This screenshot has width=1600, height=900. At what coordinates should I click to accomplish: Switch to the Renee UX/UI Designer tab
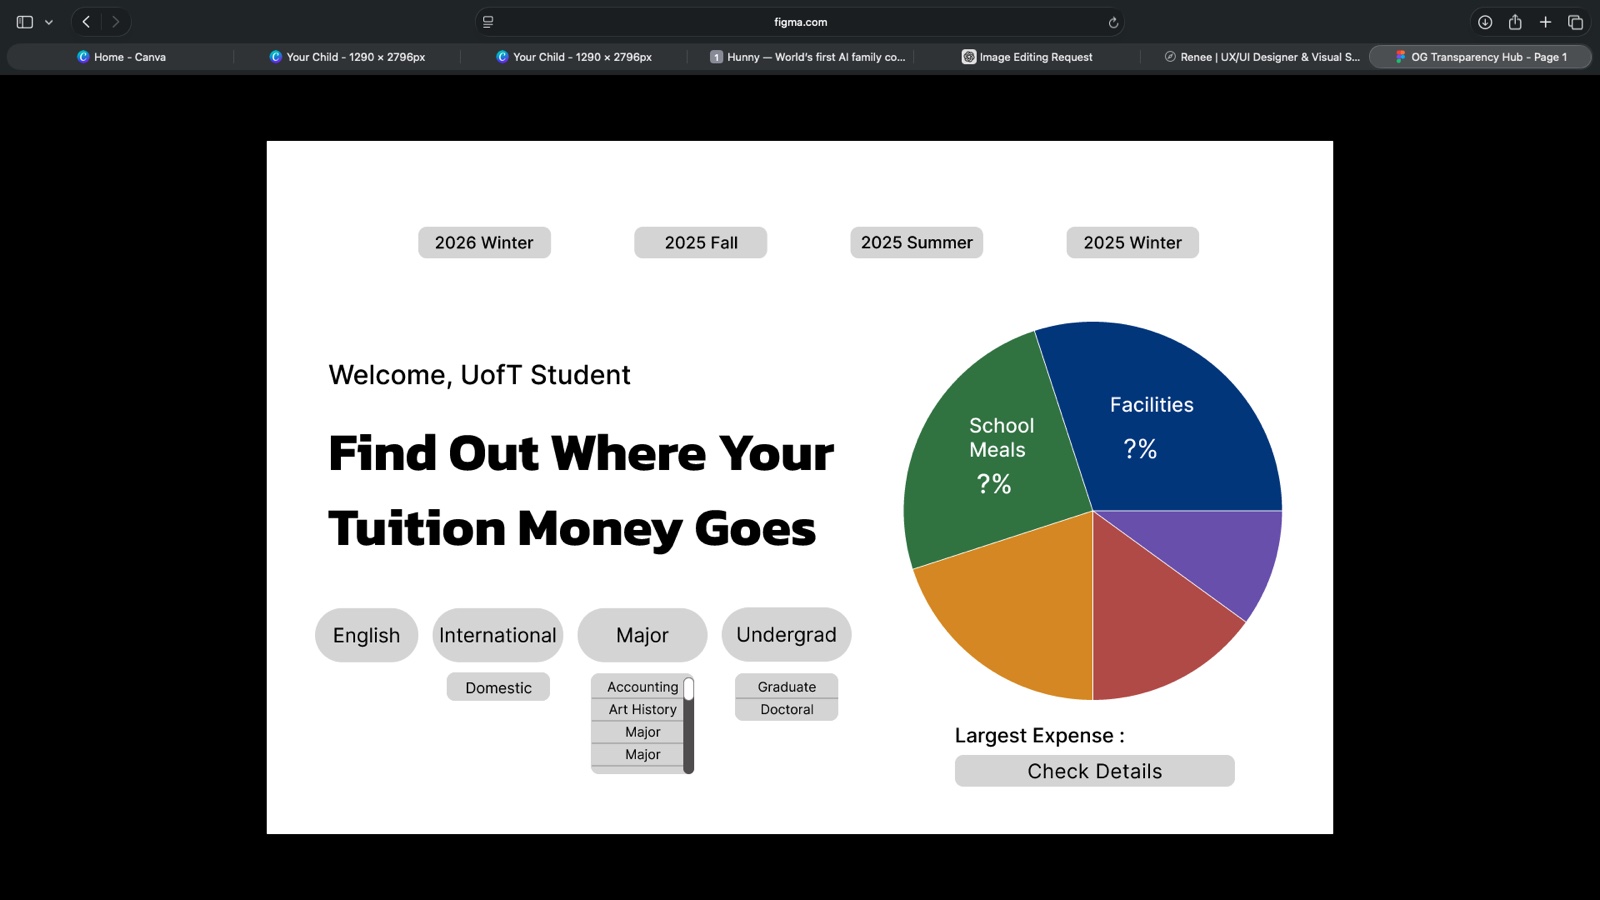pyautogui.click(x=1261, y=57)
